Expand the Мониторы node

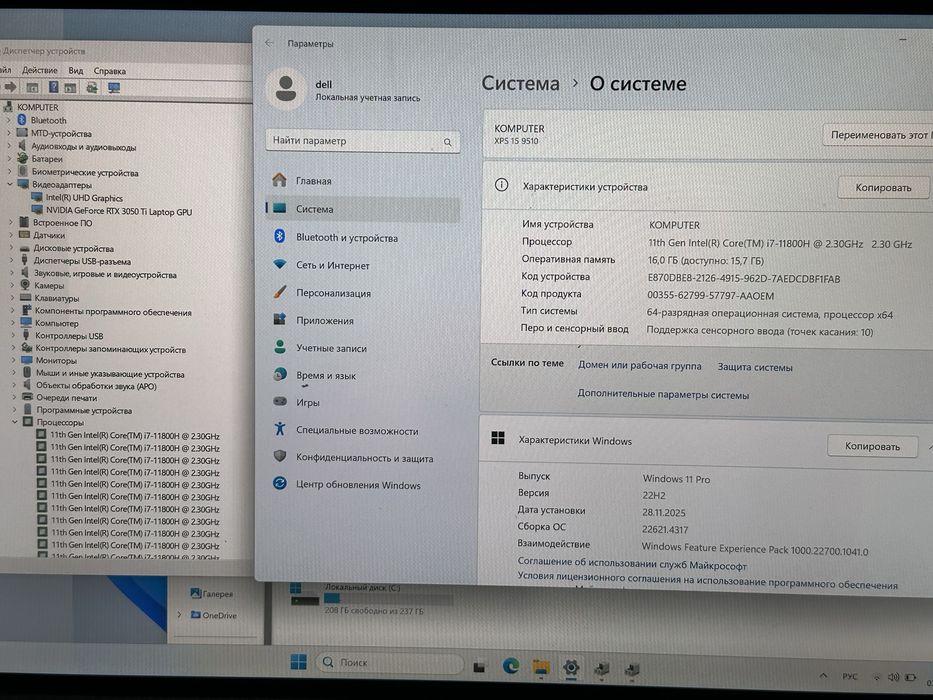pyautogui.click(x=13, y=360)
